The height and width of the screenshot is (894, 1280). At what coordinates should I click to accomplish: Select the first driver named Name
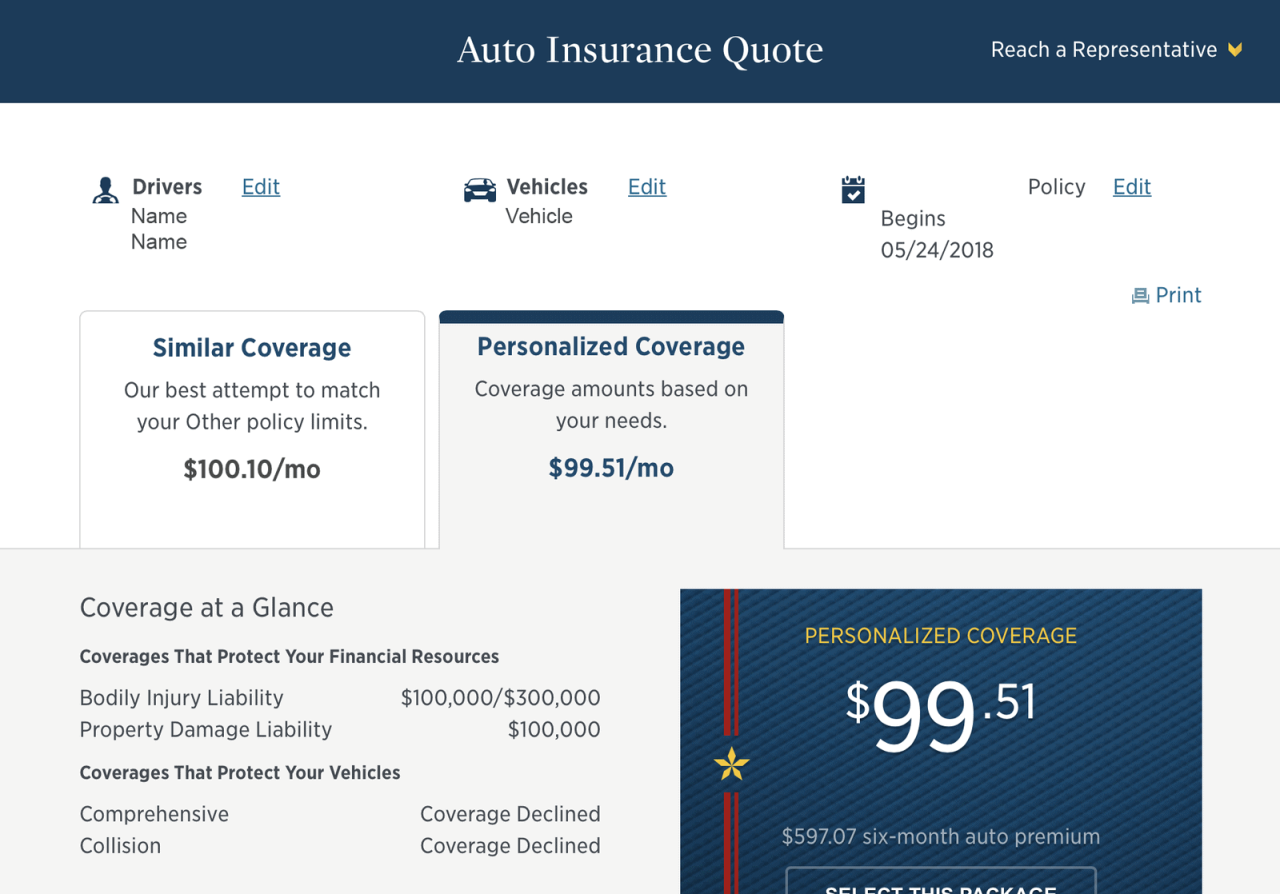click(x=159, y=215)
